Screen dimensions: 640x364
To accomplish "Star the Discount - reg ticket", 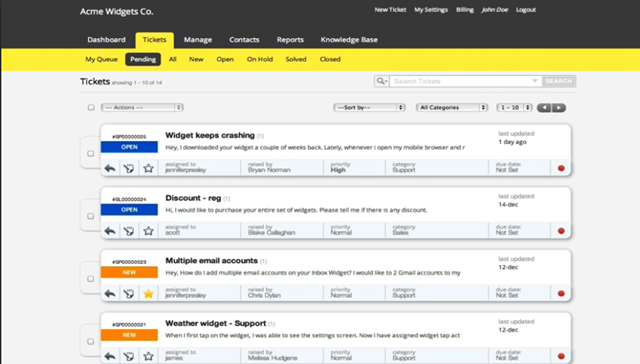I will (149, 231).
